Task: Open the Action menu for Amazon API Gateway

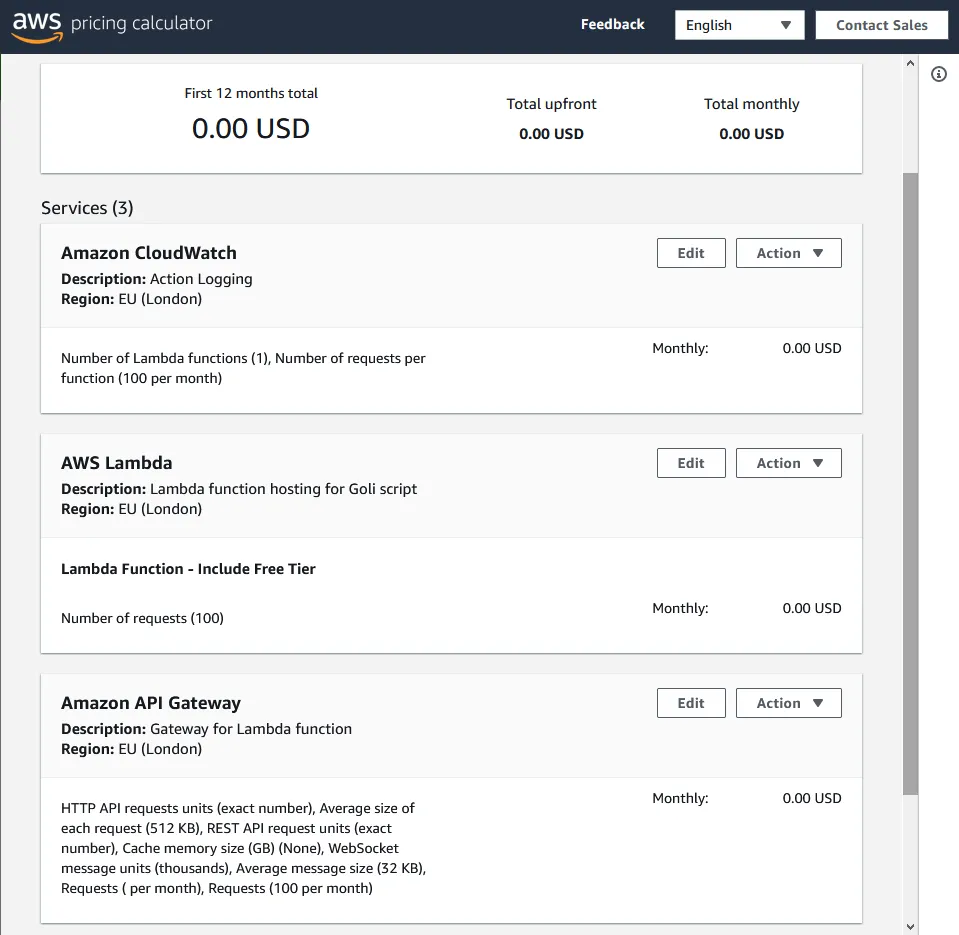Action: coord(788,703)
